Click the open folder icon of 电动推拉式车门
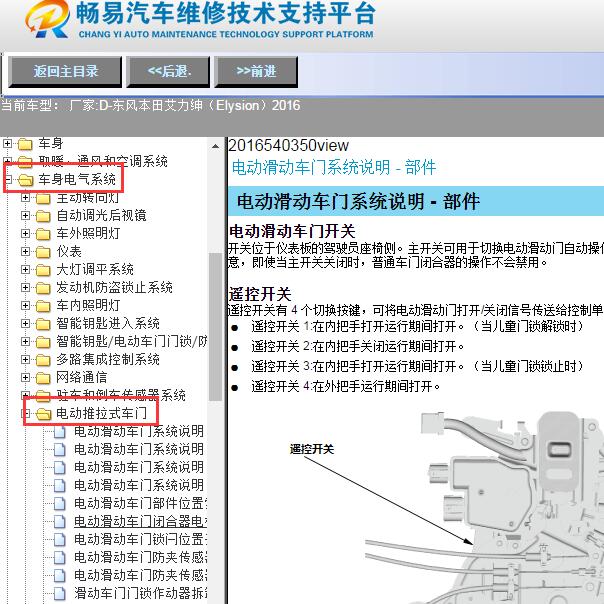Viewport: 604px width, 604px height. (43, 414)
